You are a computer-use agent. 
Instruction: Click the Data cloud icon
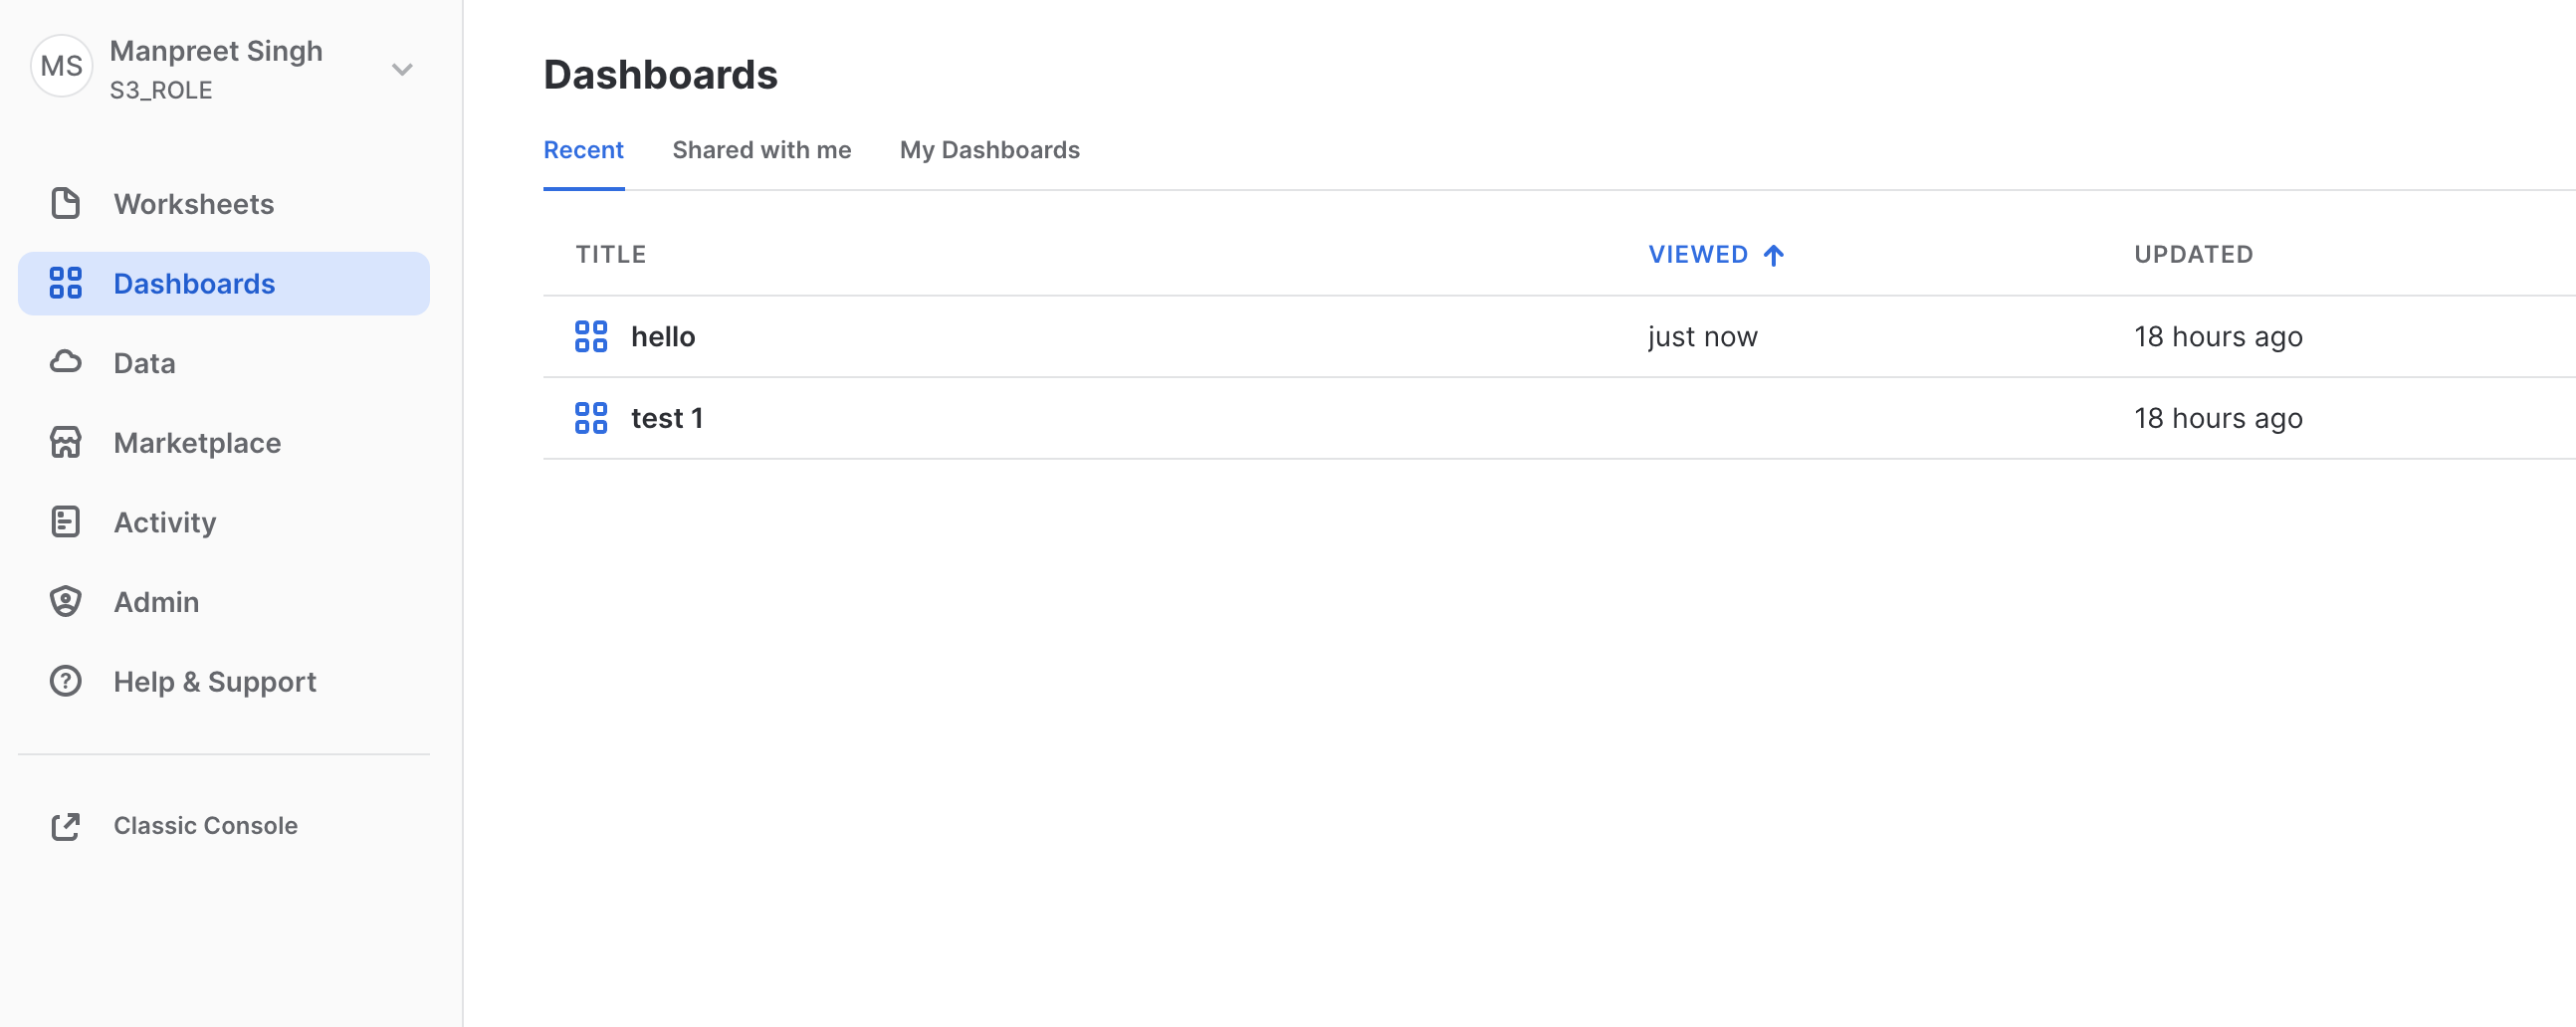click(65, 362)
